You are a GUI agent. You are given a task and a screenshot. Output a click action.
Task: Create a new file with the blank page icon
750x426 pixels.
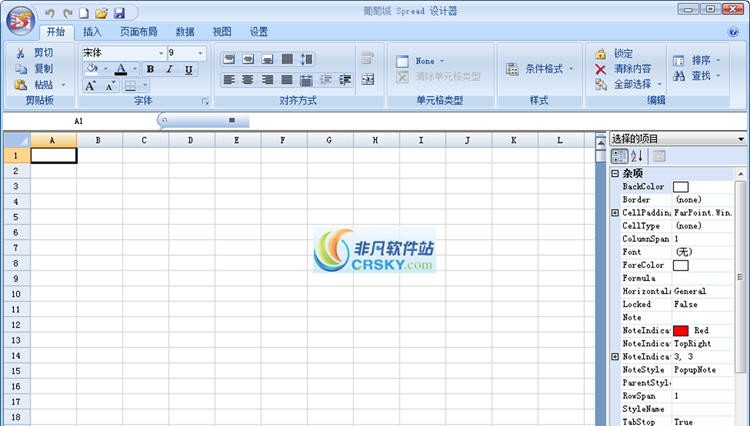pos(84,13)
